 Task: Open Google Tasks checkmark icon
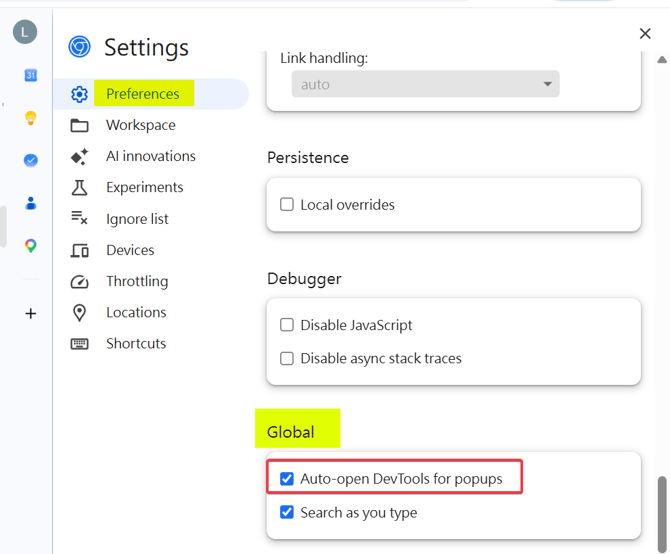coord(30,160)
